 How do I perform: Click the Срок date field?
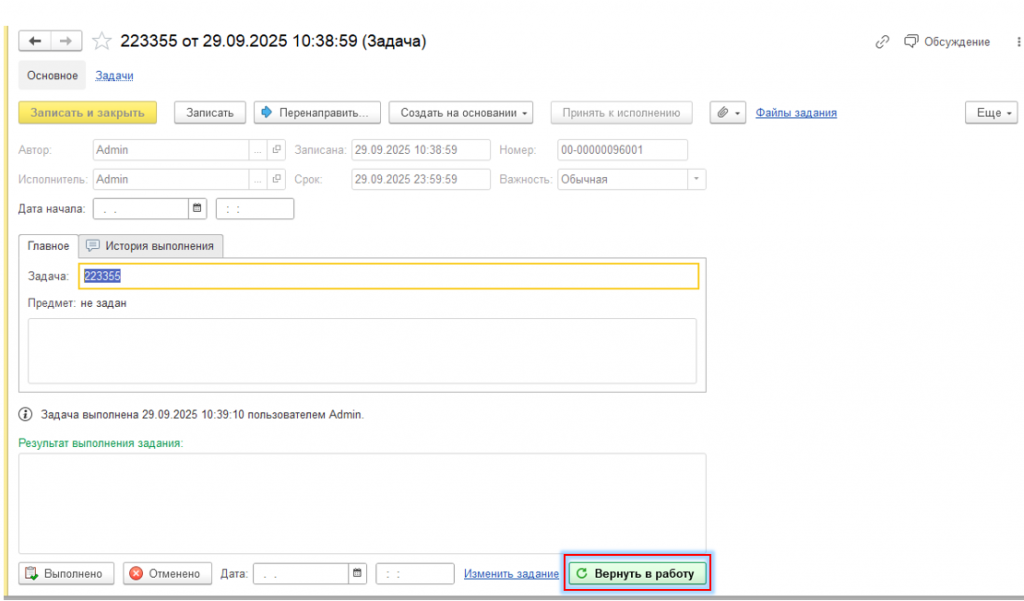point(421,179)
